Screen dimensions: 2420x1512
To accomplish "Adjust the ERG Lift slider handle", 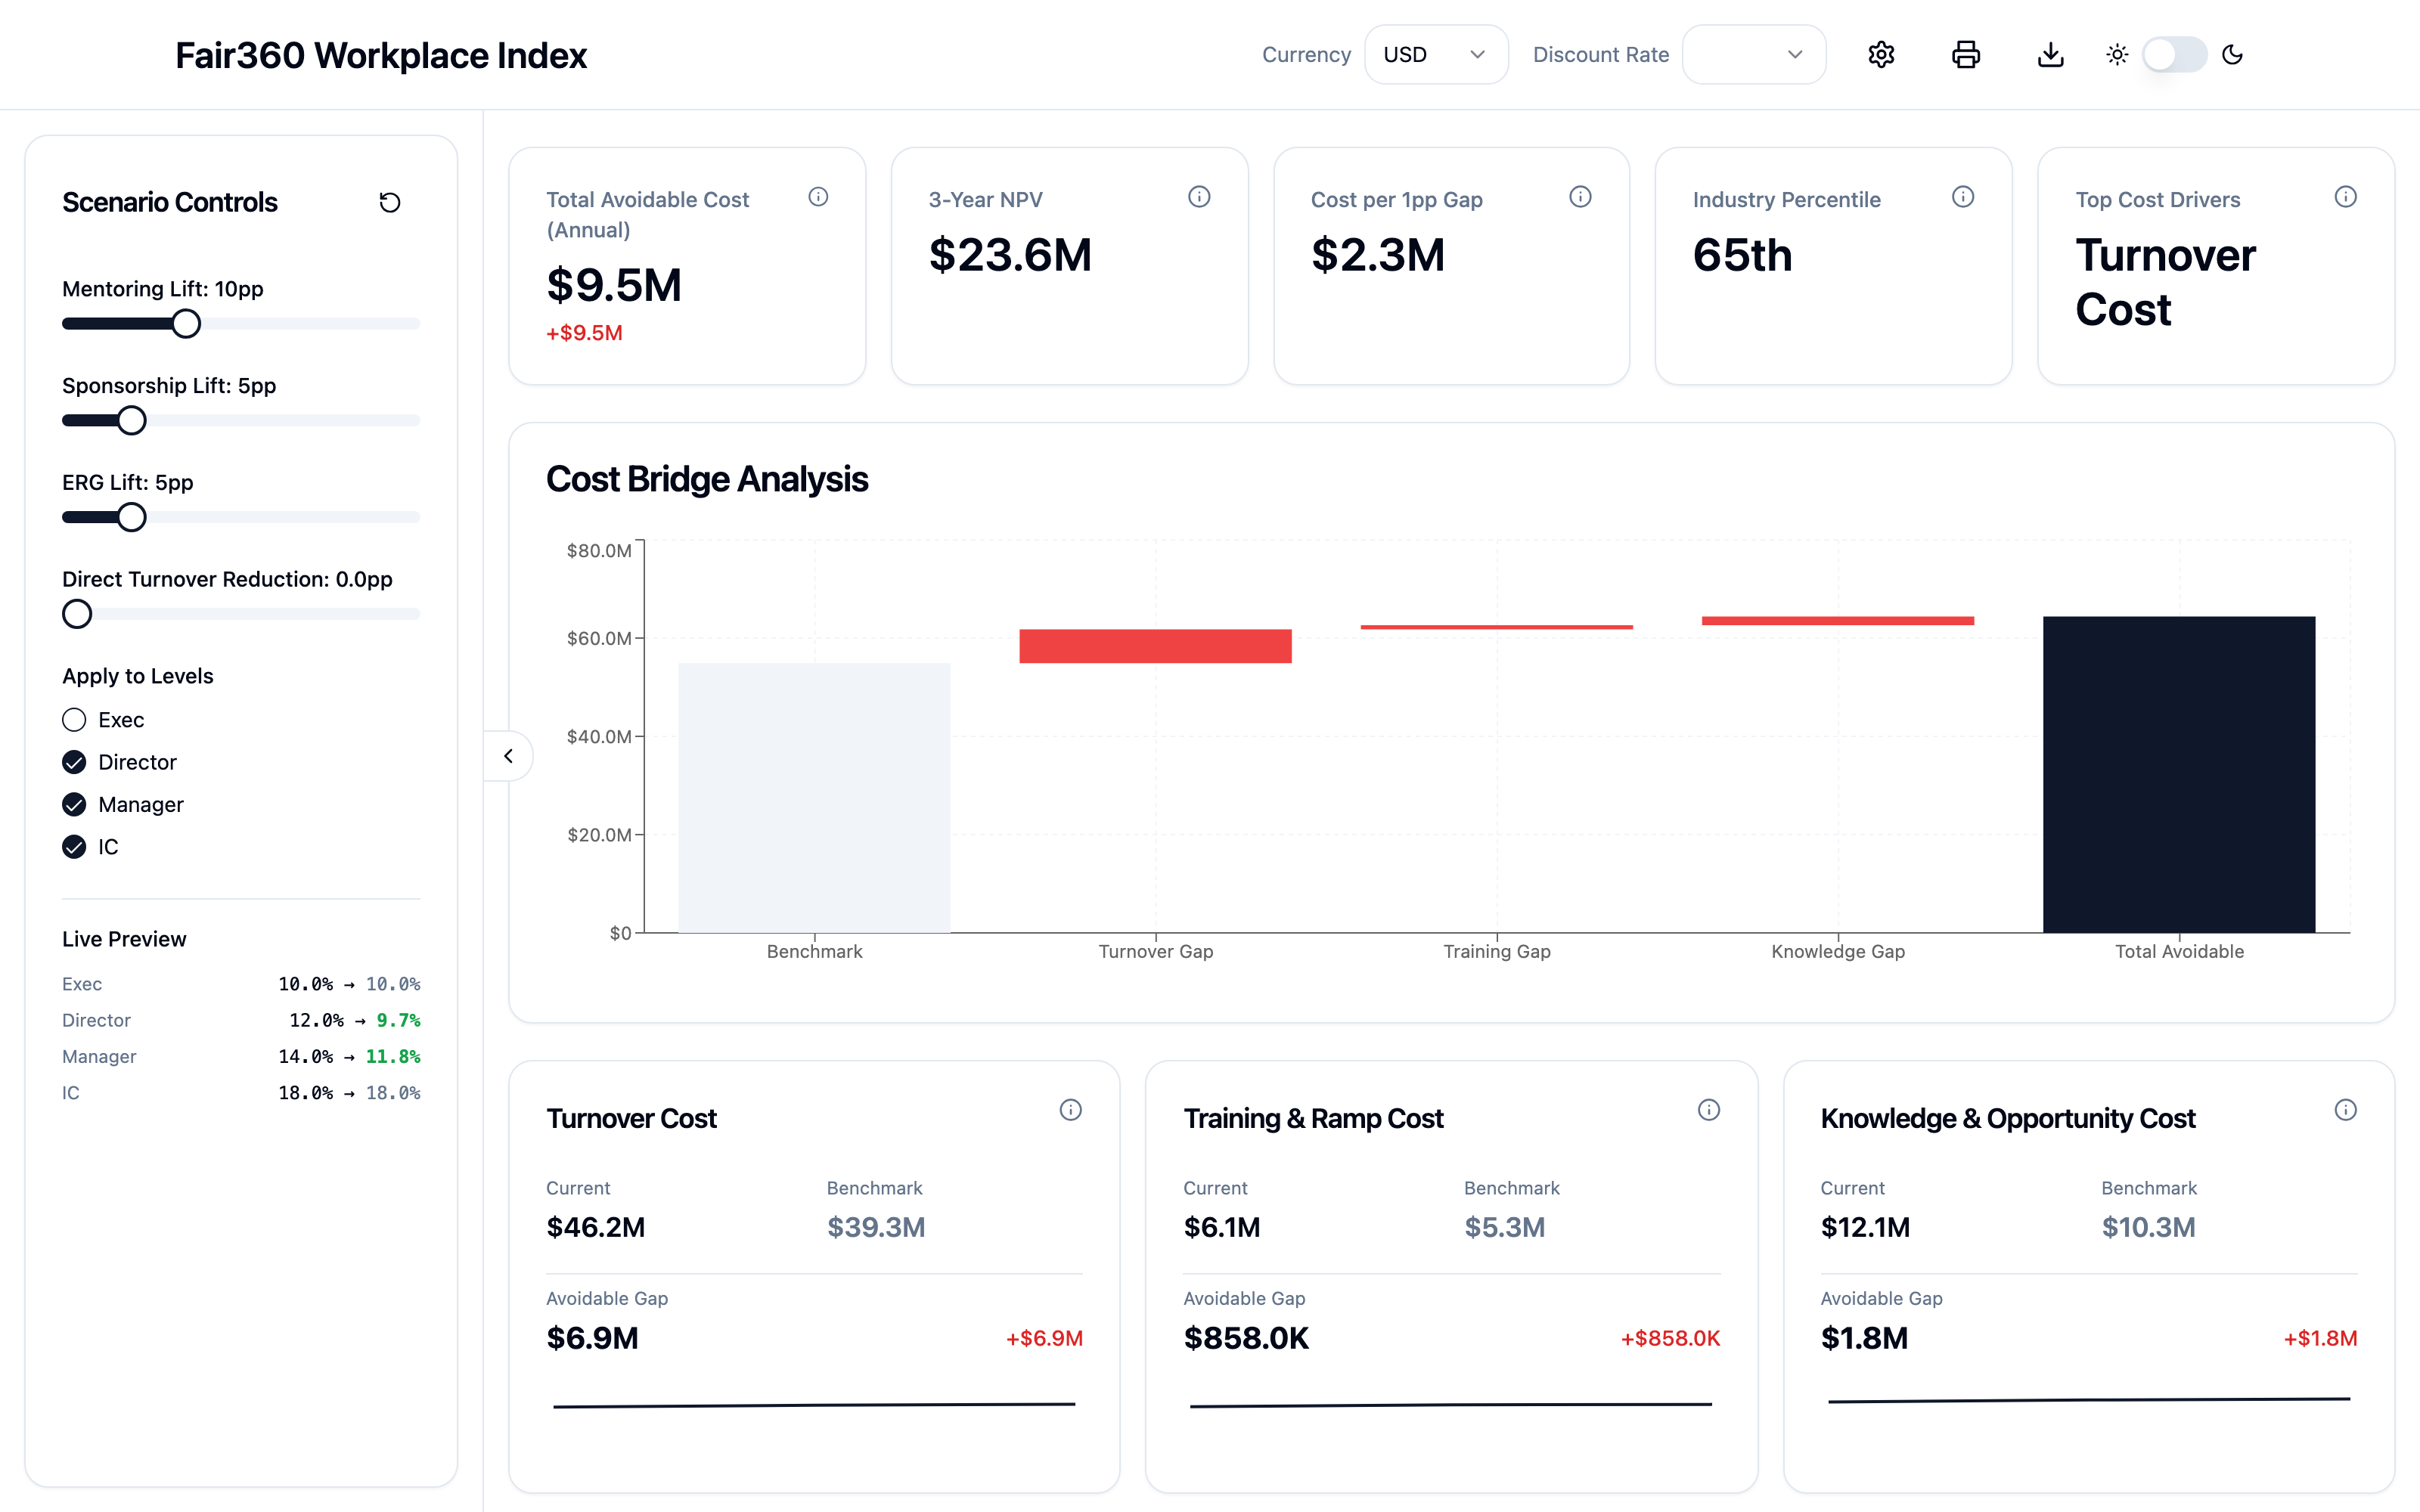I will pos(131,518).
